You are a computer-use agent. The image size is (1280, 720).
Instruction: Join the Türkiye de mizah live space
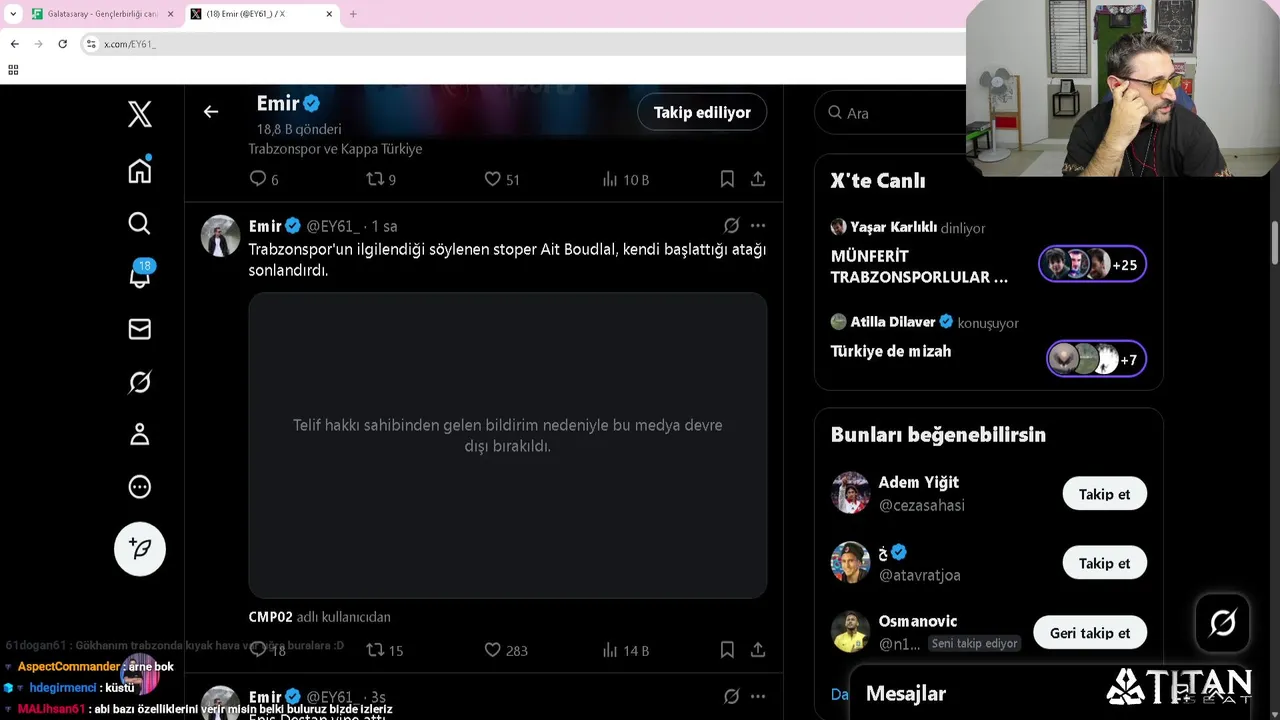pos(891,351)
